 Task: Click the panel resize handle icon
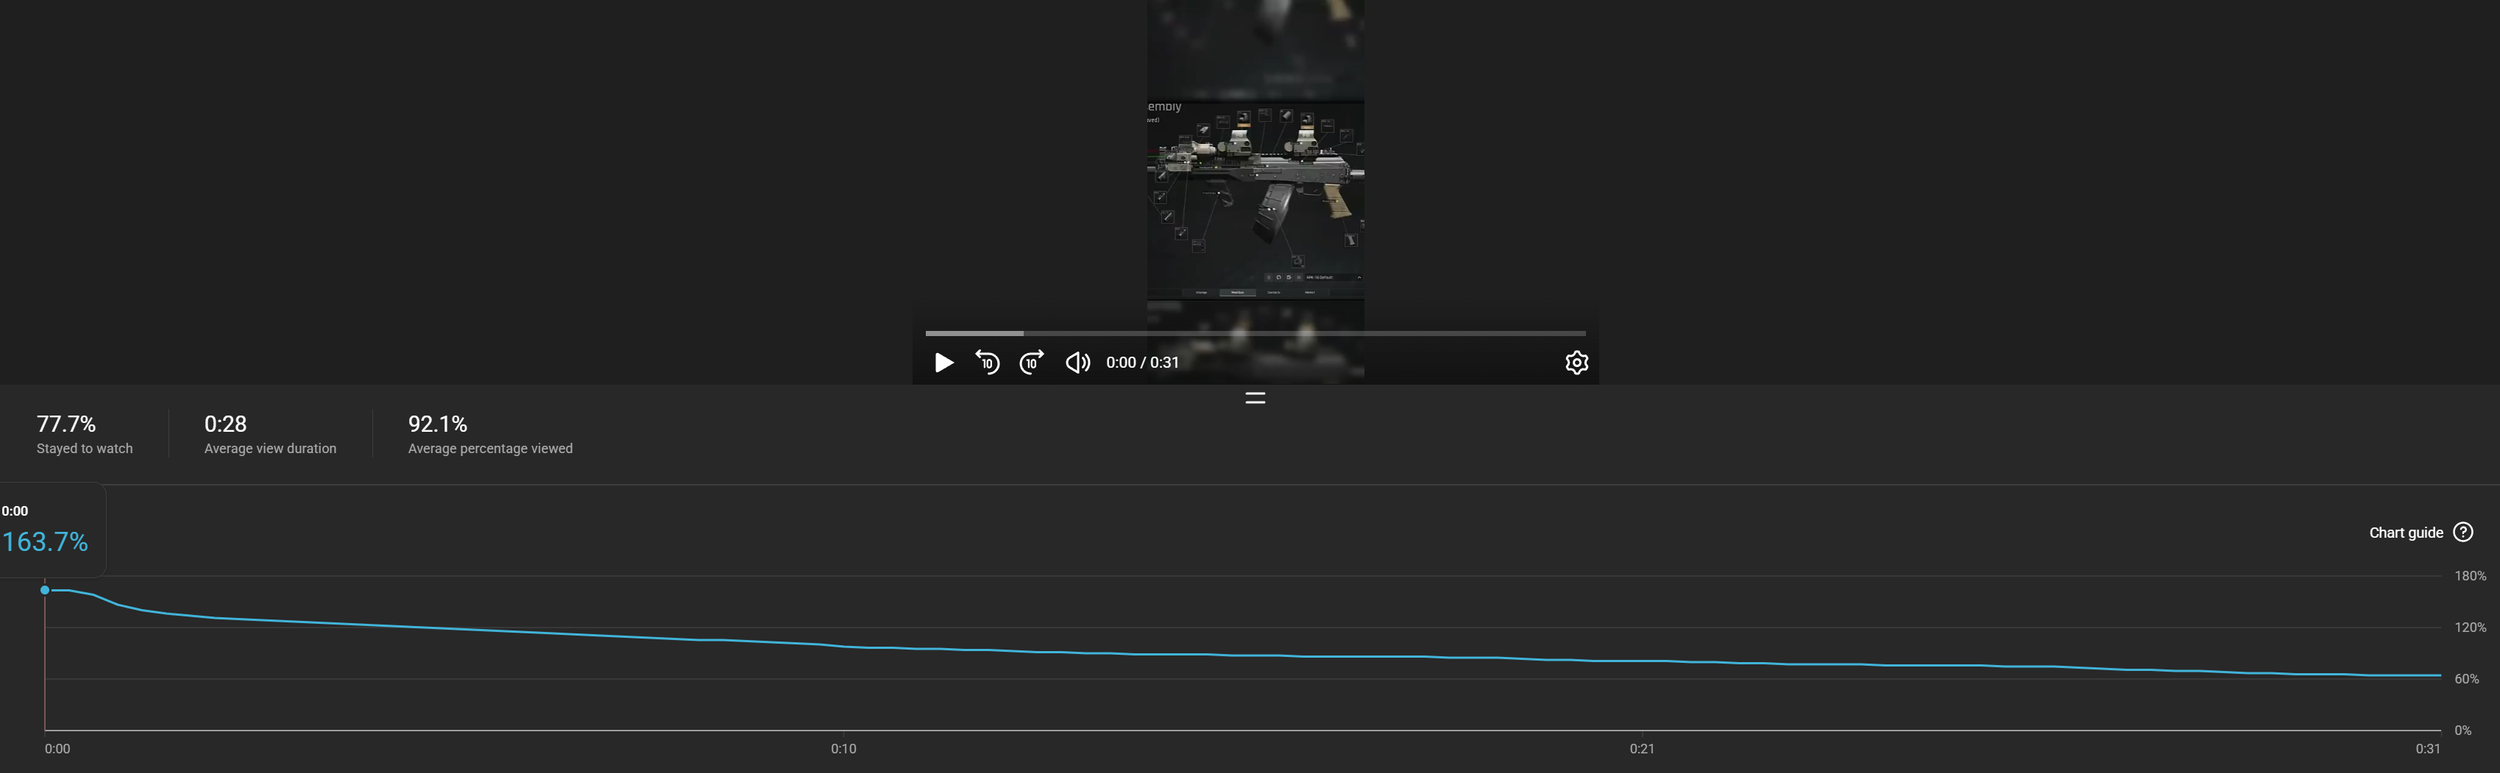(1255, 398)
